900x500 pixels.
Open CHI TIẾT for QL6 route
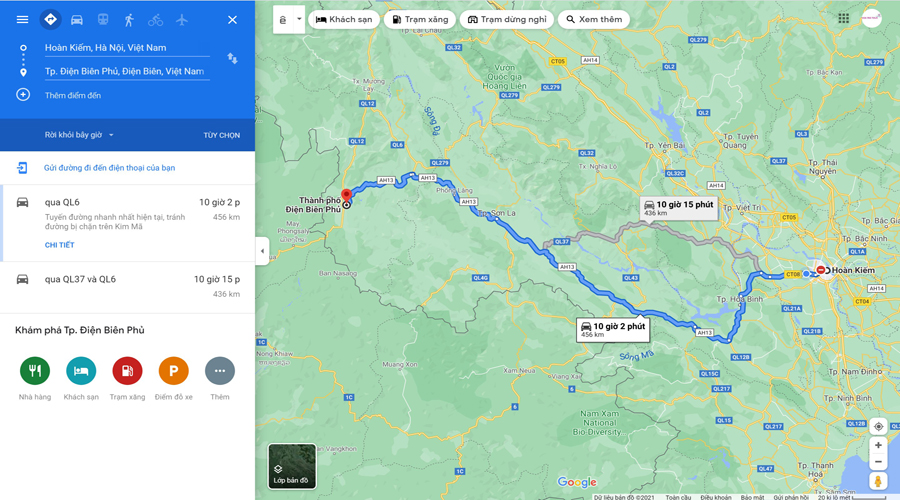tap(60, 245)
